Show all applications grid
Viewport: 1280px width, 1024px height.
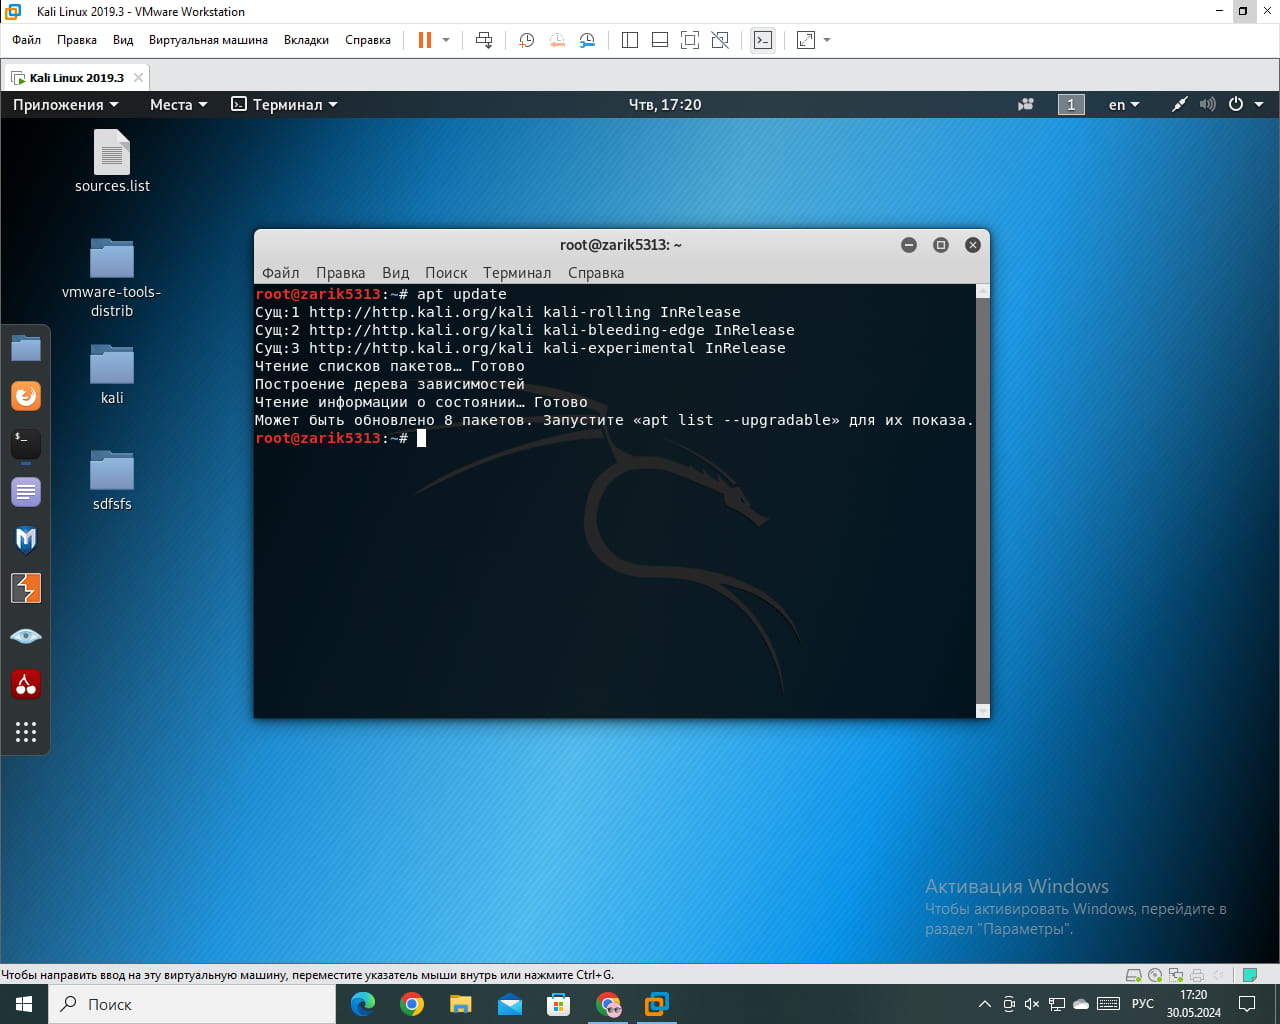tap(26, 732)
